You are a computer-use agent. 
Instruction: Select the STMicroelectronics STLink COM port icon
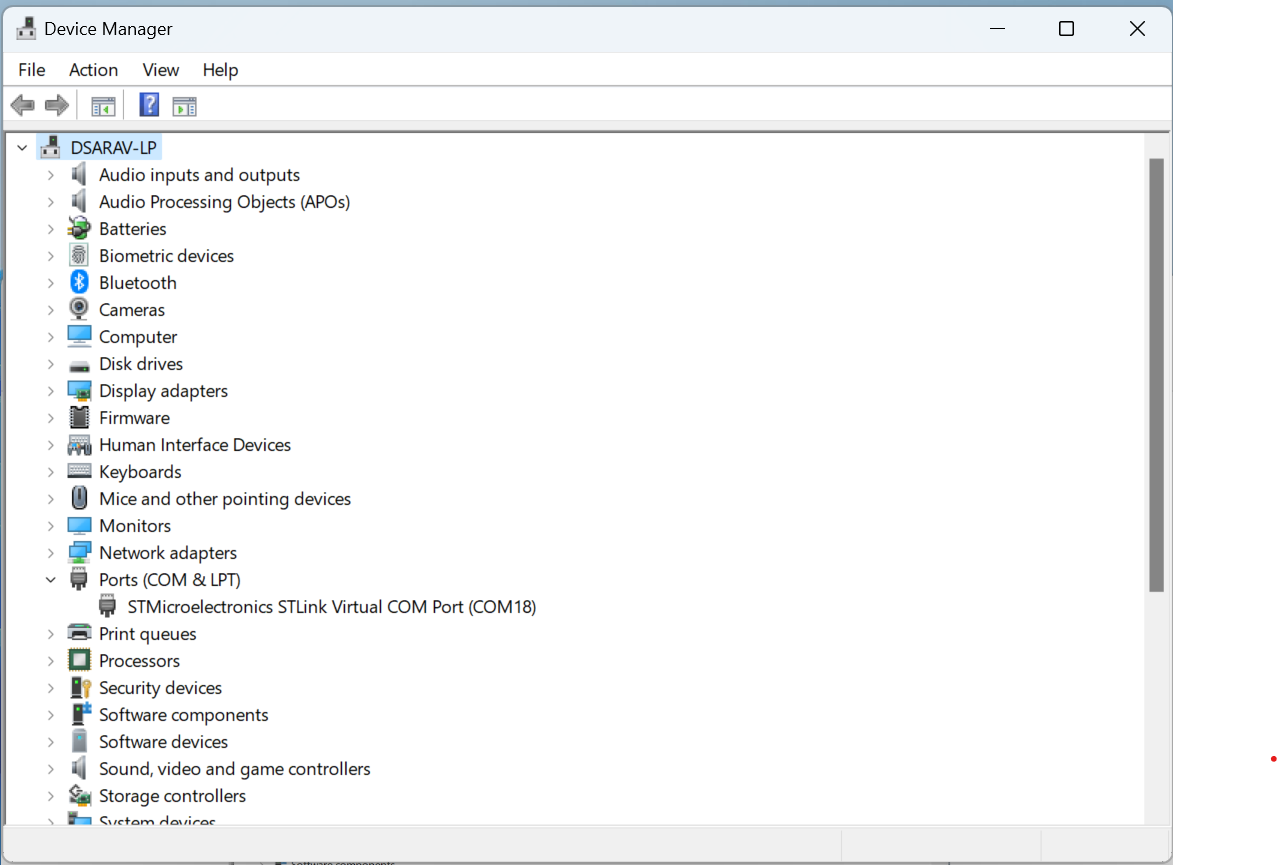[x=107, y=606]
